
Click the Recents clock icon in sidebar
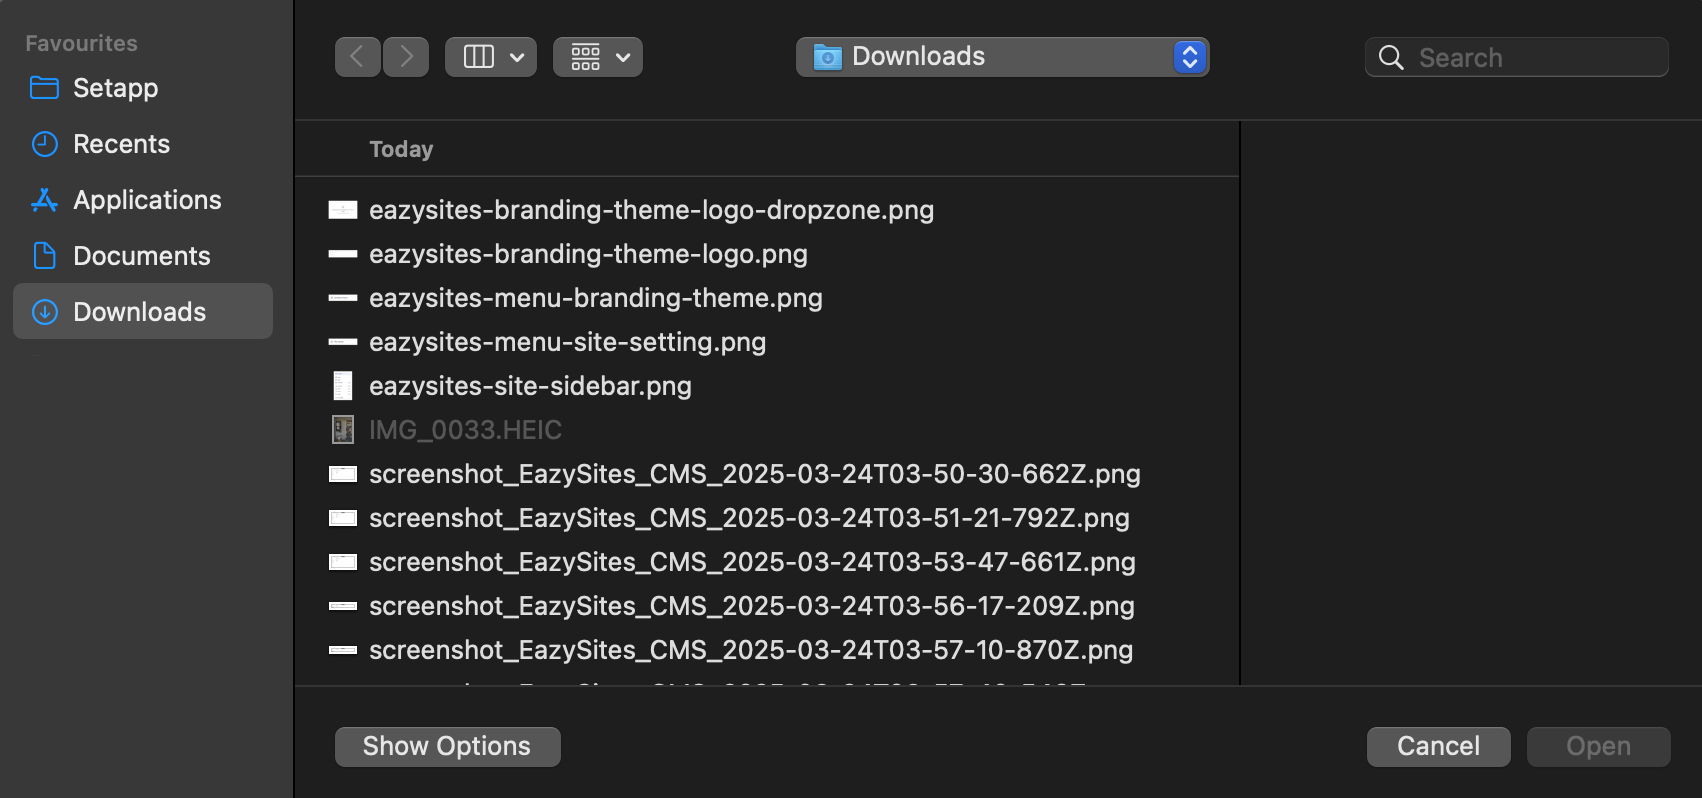coord(45,144)
